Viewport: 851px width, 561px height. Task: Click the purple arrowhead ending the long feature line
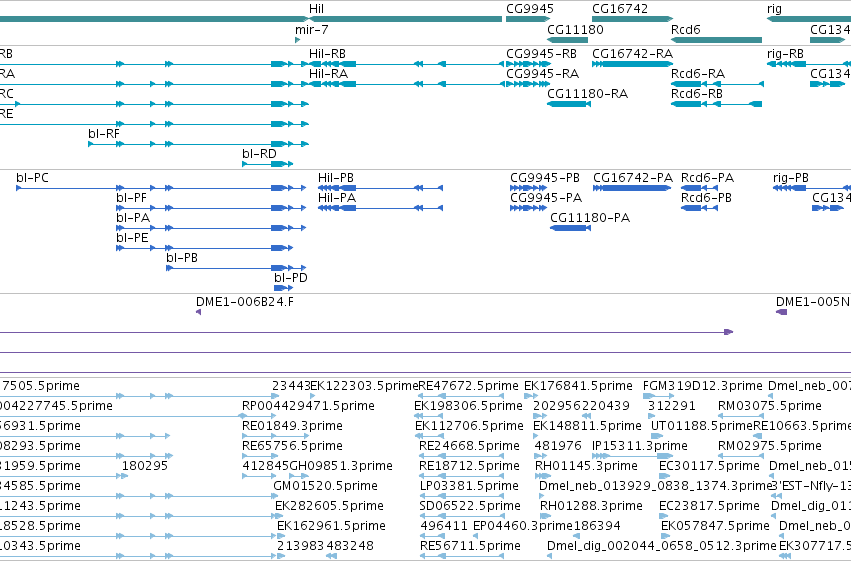pyautogui.click(x=729, y=332)
